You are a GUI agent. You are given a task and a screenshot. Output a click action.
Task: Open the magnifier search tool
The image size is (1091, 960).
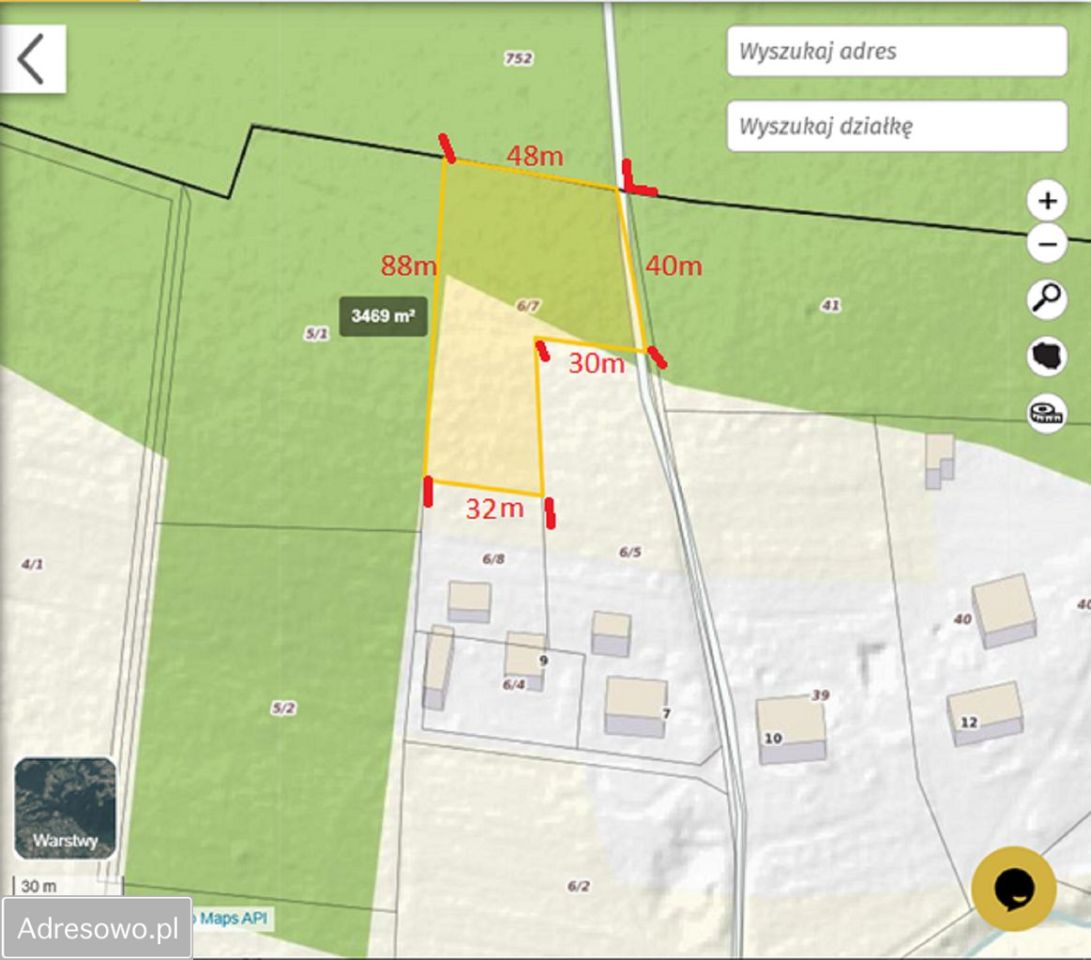coord(1047,299)
